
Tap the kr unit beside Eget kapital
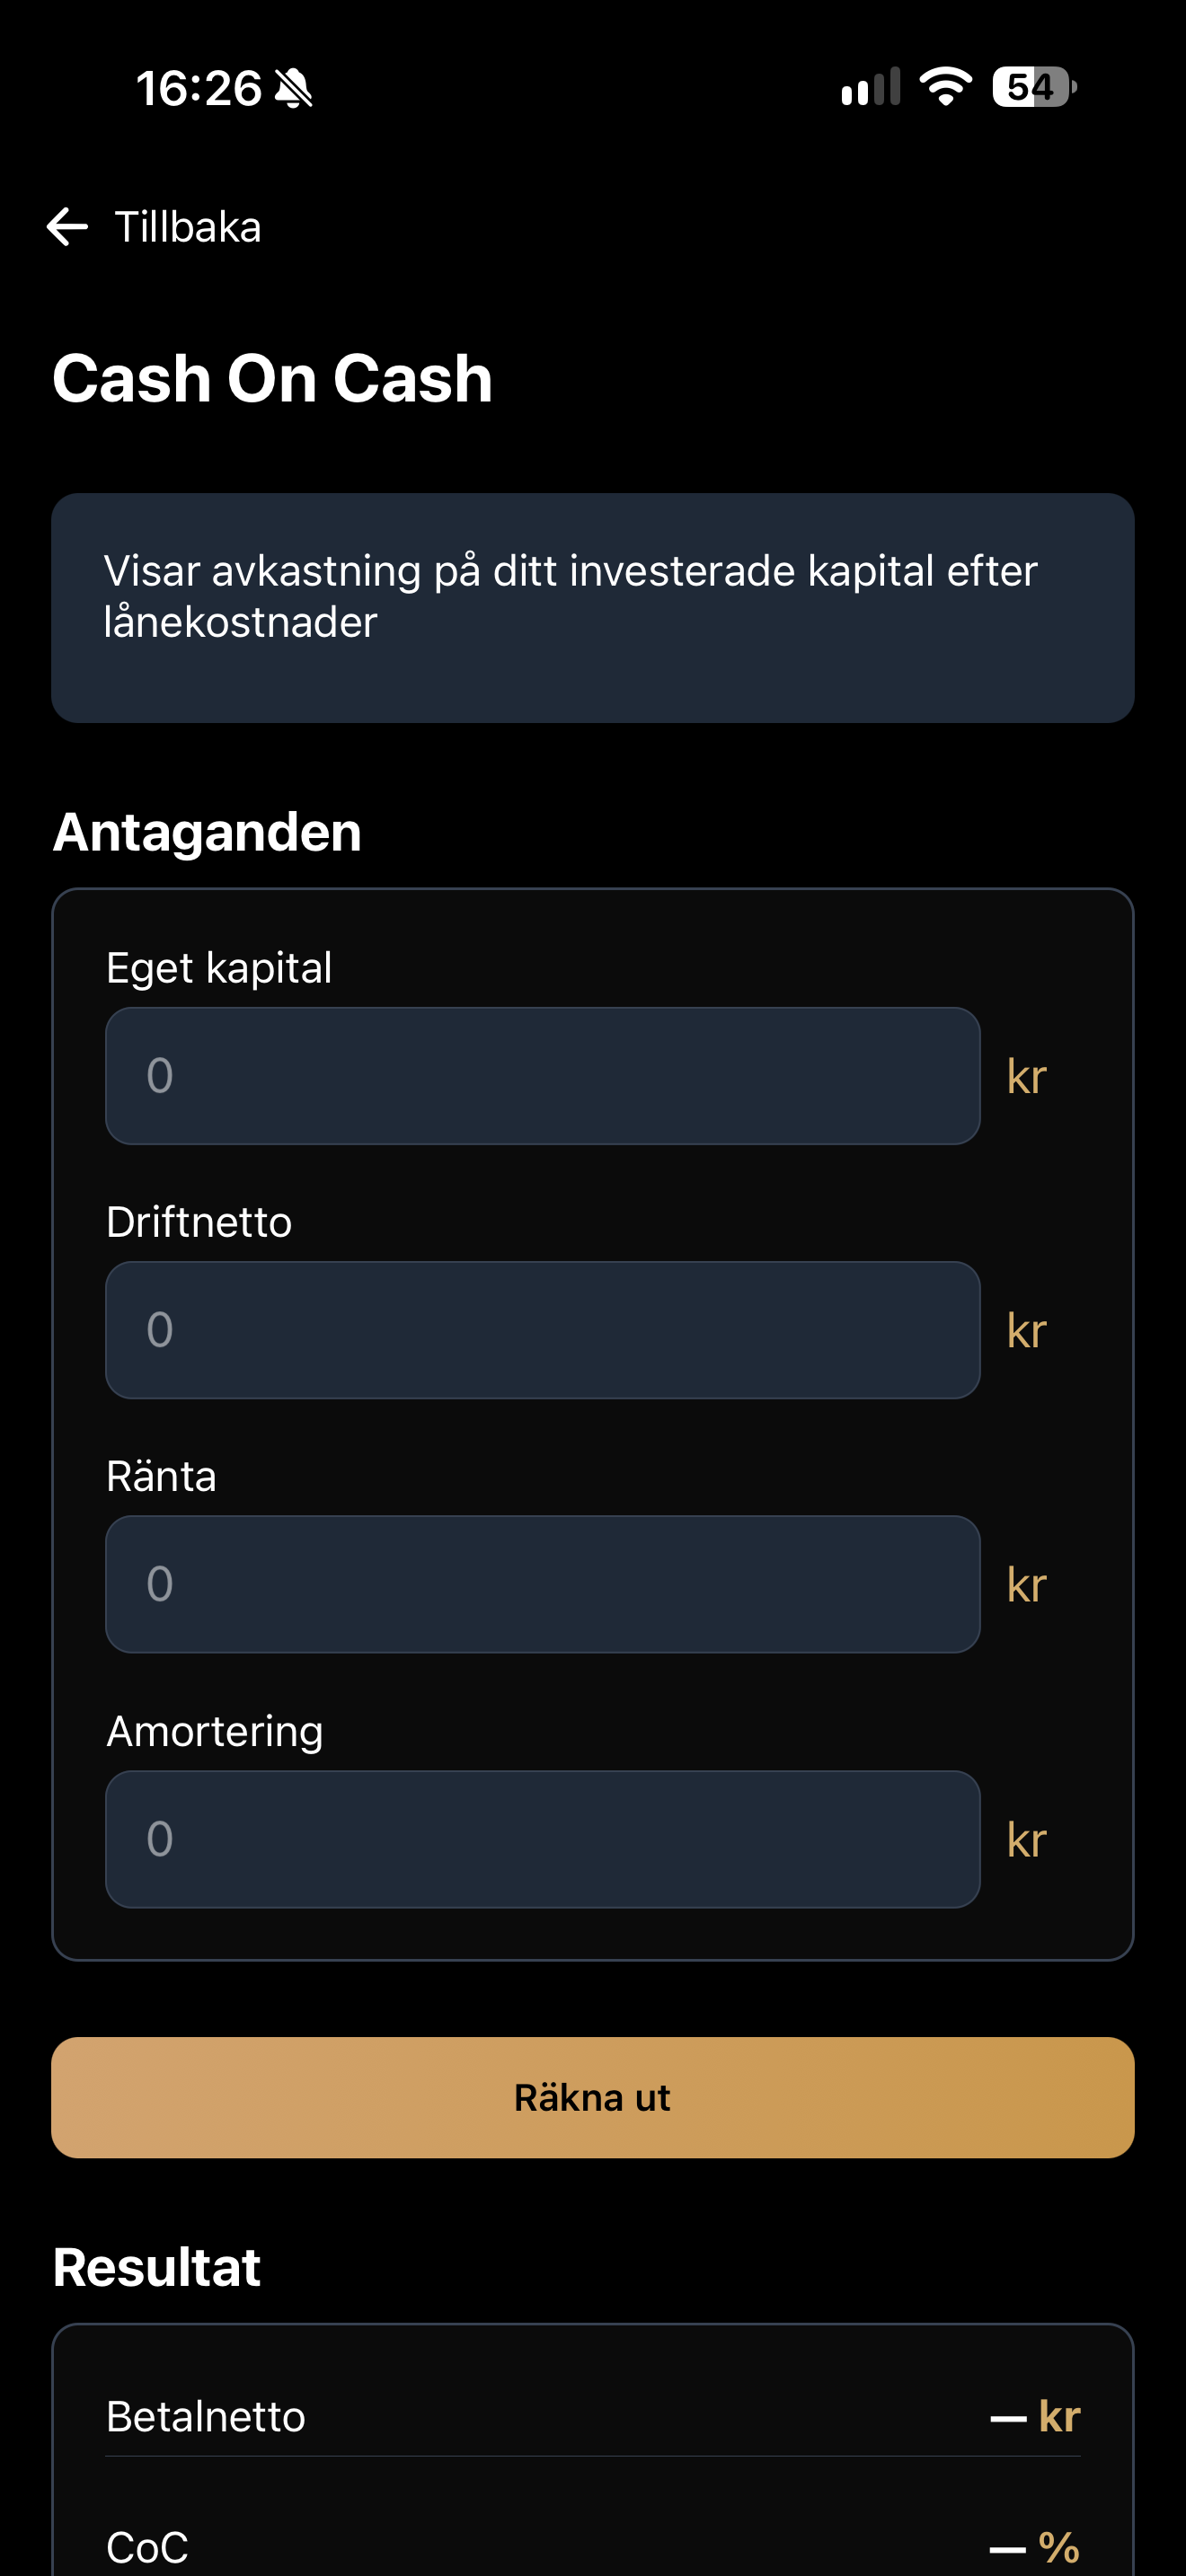coord(1027,1077)
